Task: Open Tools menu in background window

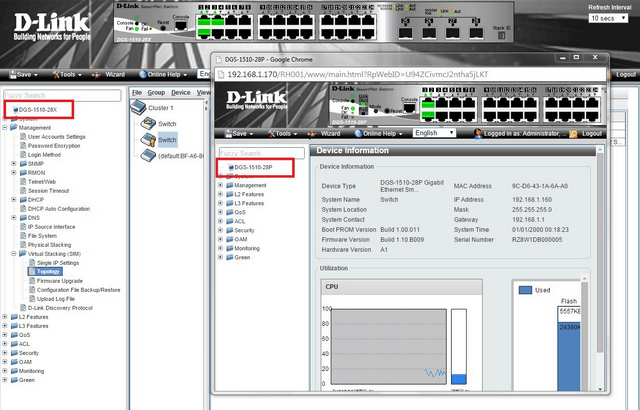Action: pos(67,74)
